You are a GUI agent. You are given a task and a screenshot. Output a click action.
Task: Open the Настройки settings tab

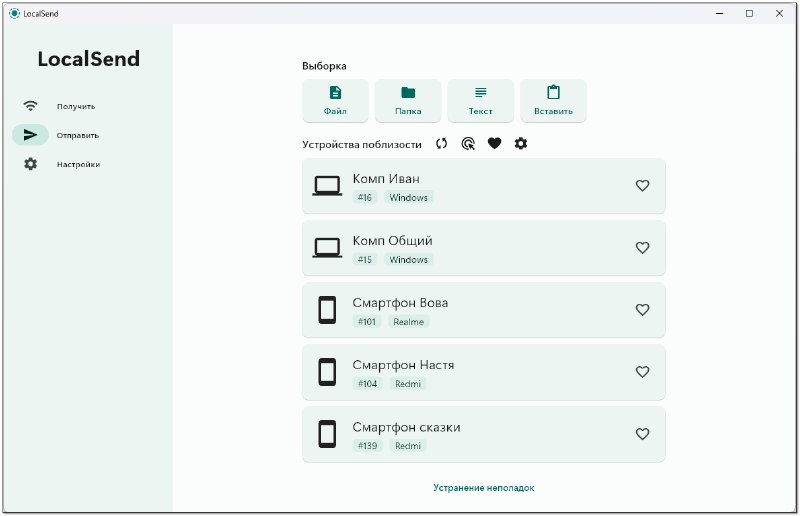(78, 164)
